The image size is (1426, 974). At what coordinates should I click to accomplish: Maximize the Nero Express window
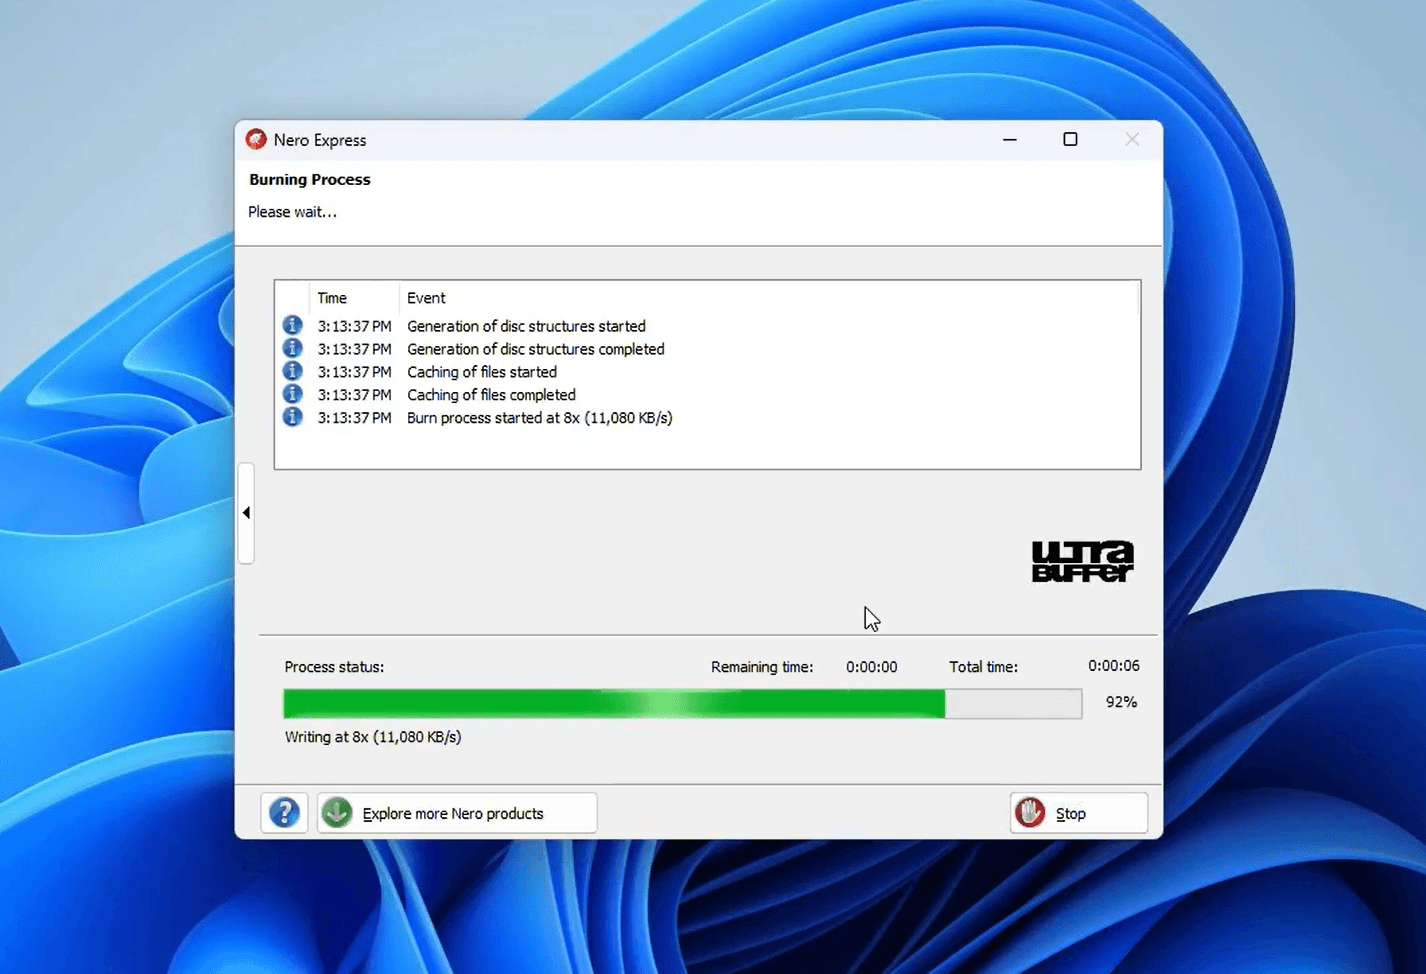pyautogui.click(x=1070, y=139)
